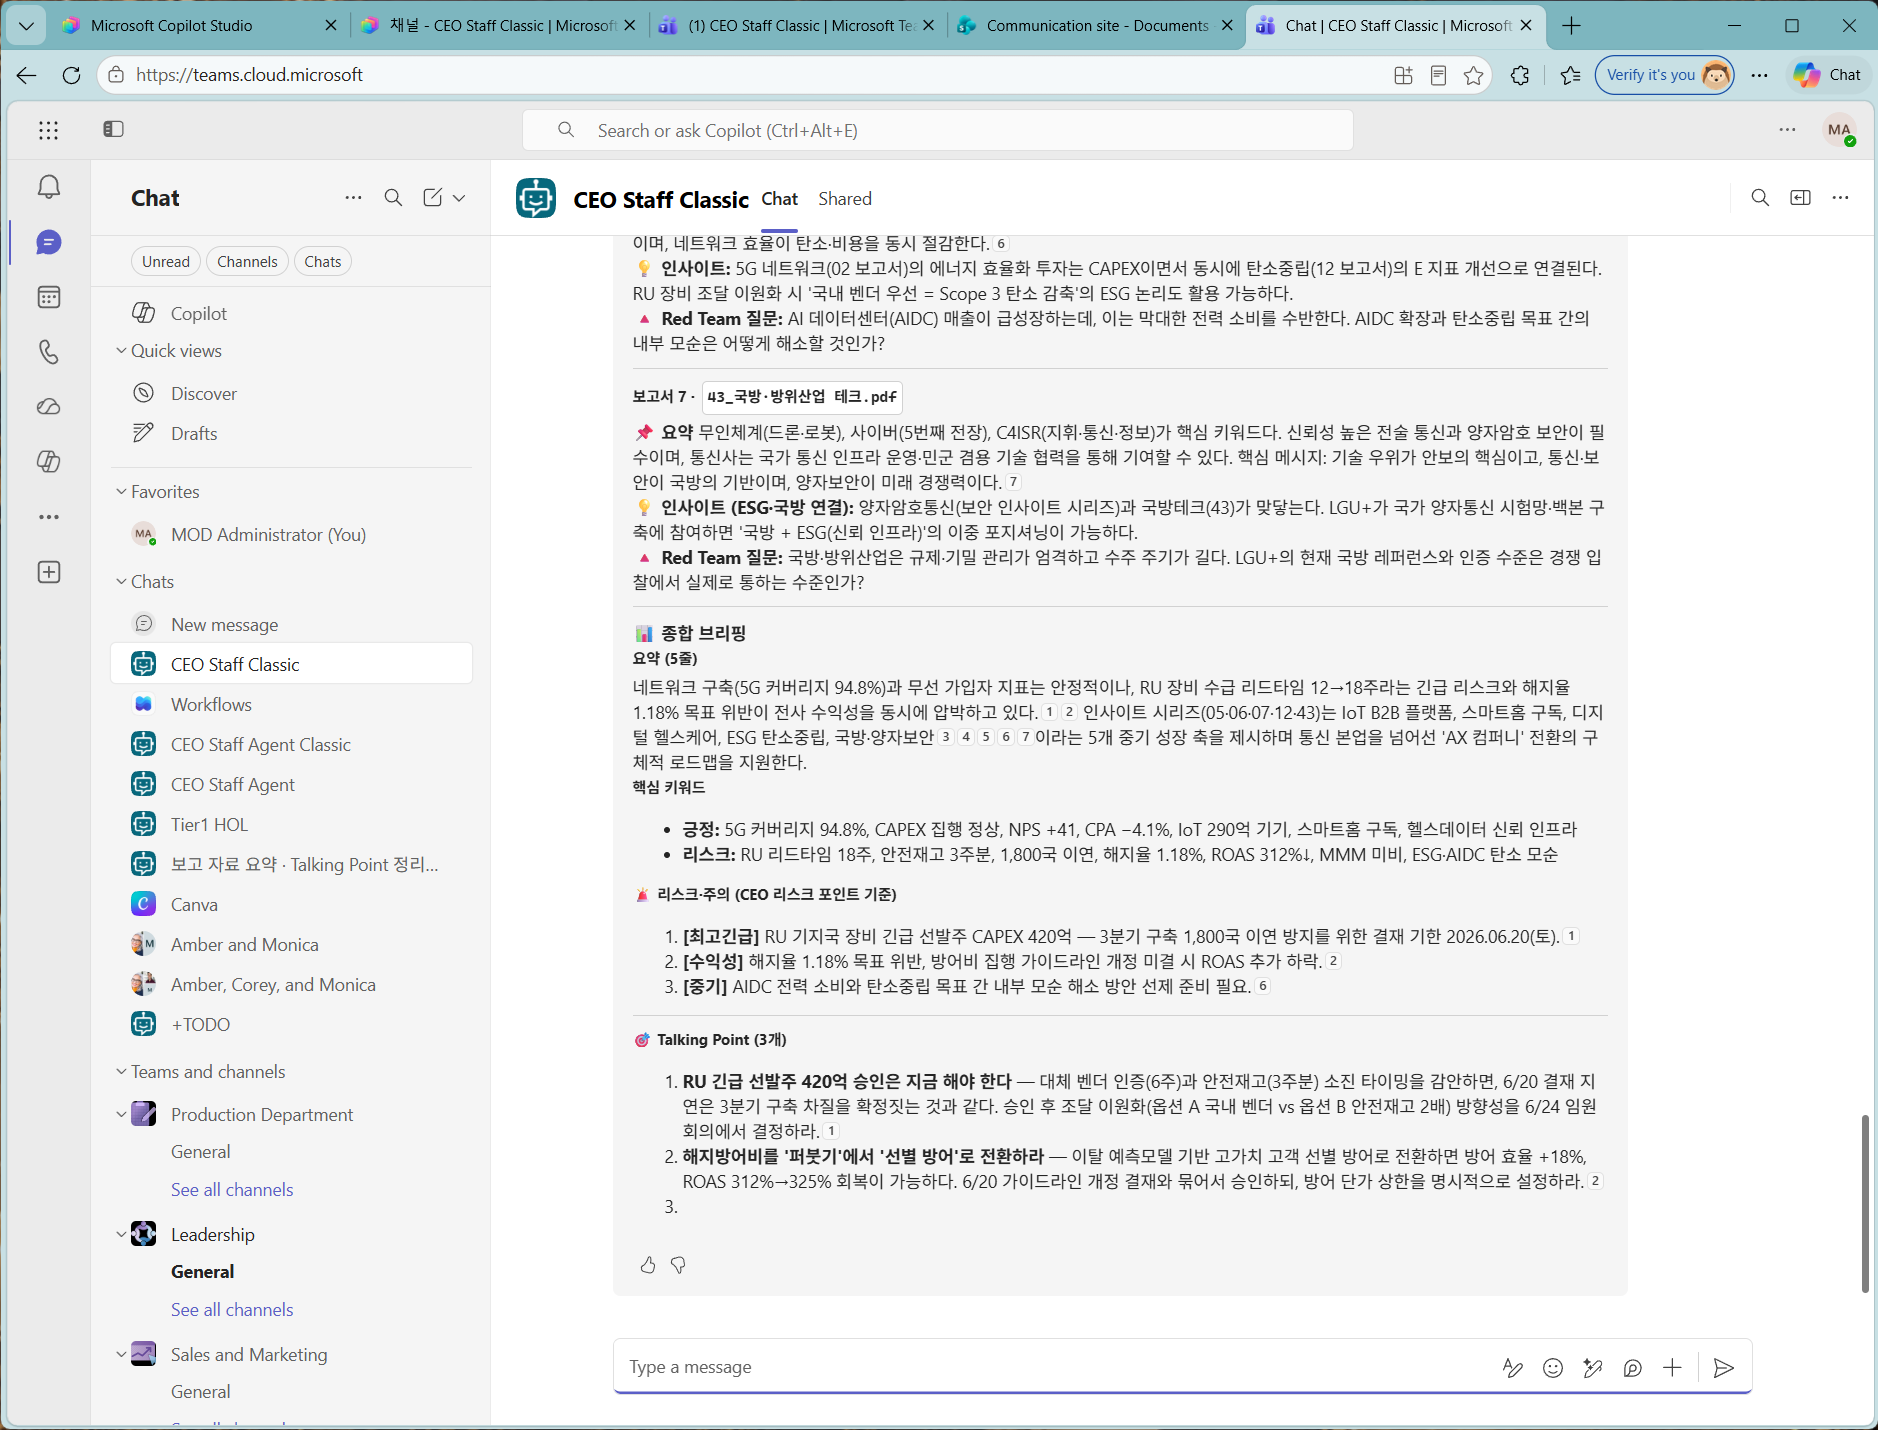Image resolution: width=1878 pixels, height=1430 pixels.
Task: Open the browser tab search dropdown
Action: [x=26, y=26]
